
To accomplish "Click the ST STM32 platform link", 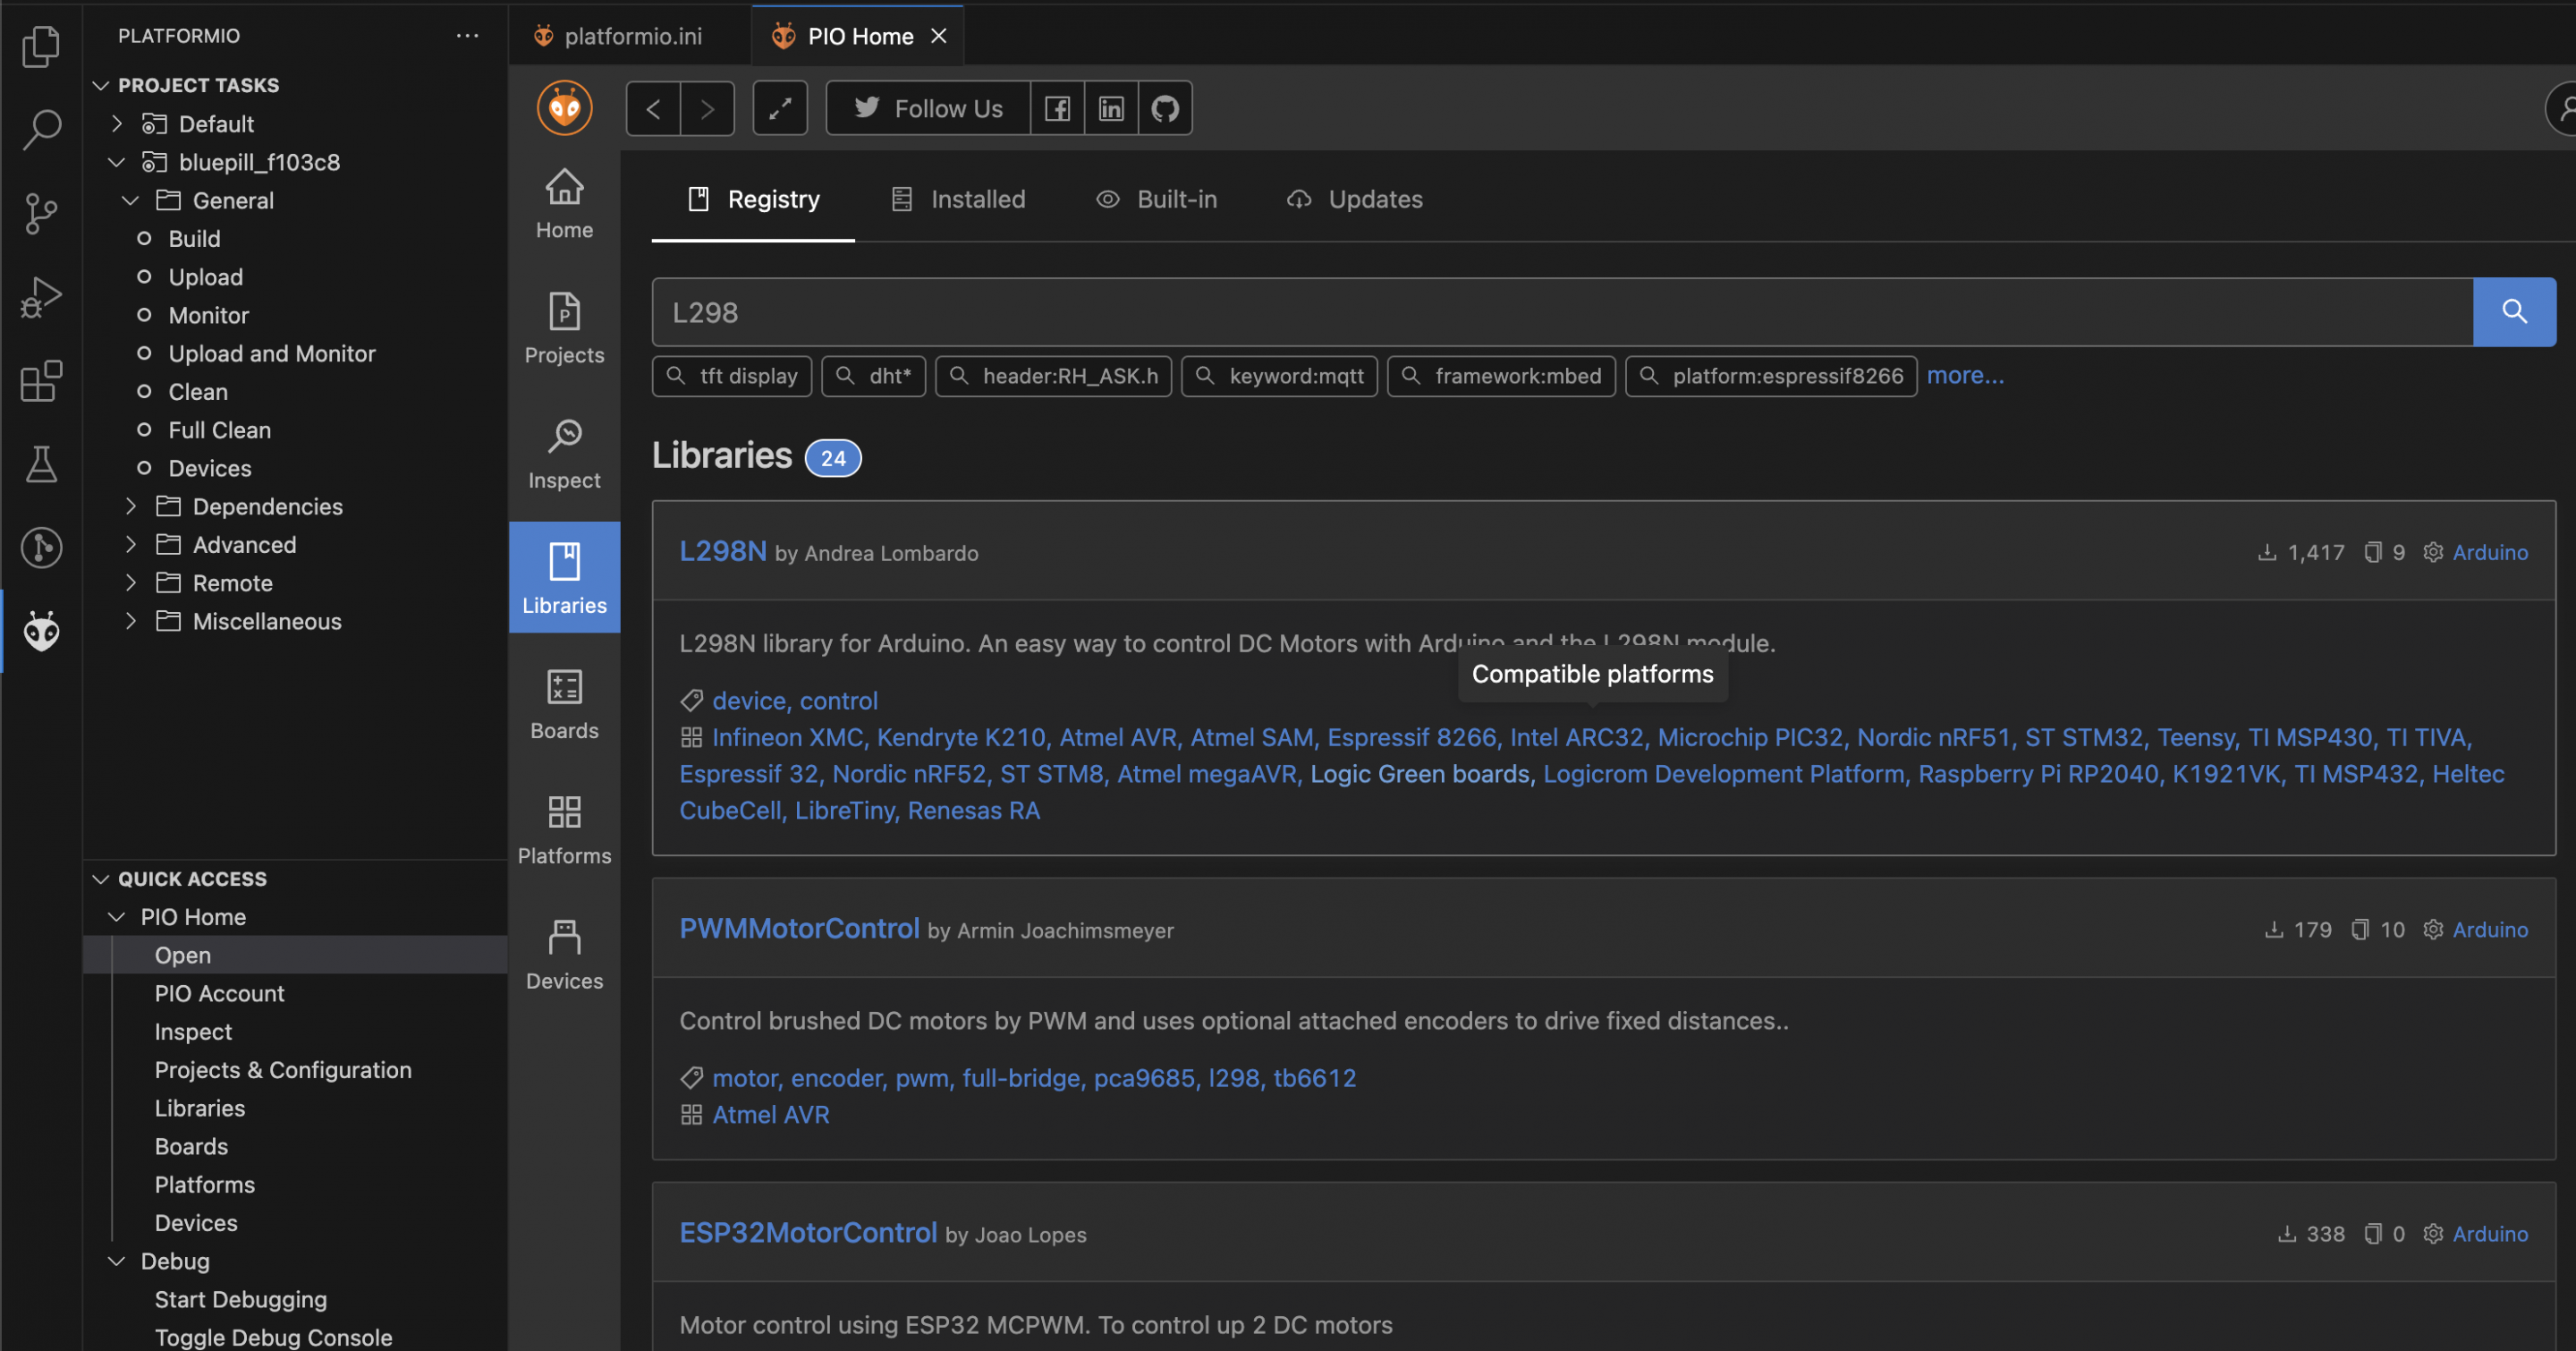I will pyautogui.click(x=2084, y=737).
